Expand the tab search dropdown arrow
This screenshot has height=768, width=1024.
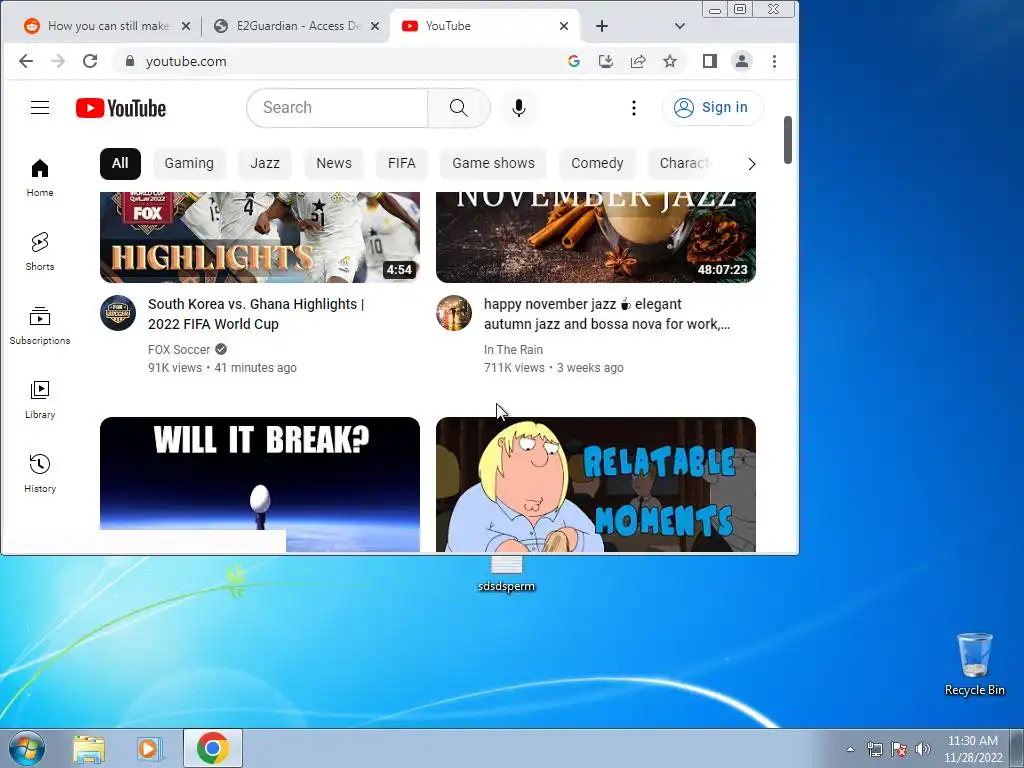tap(679, 25)
